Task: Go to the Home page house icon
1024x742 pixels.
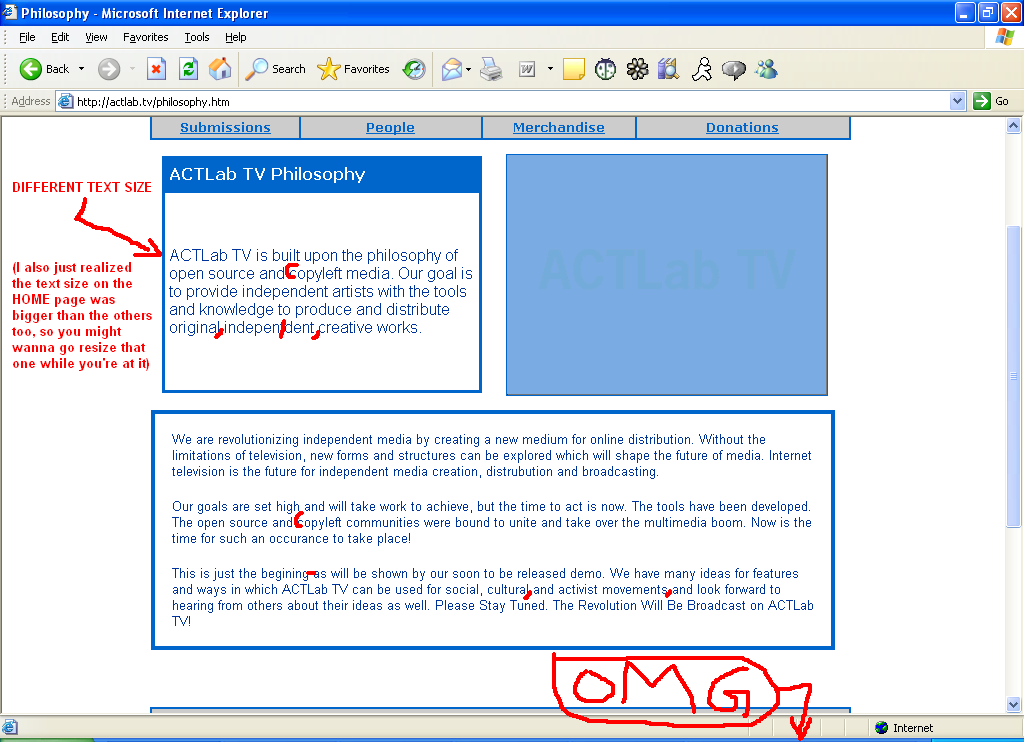Action: click(220, 69)
